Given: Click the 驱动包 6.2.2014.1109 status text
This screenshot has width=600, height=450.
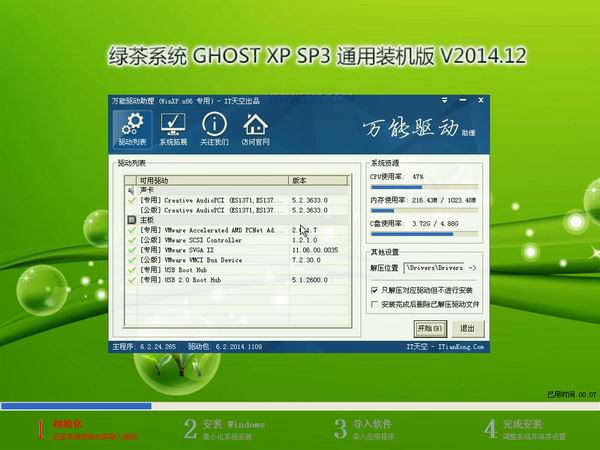Looking at the screenshot, I should (225, 347).
